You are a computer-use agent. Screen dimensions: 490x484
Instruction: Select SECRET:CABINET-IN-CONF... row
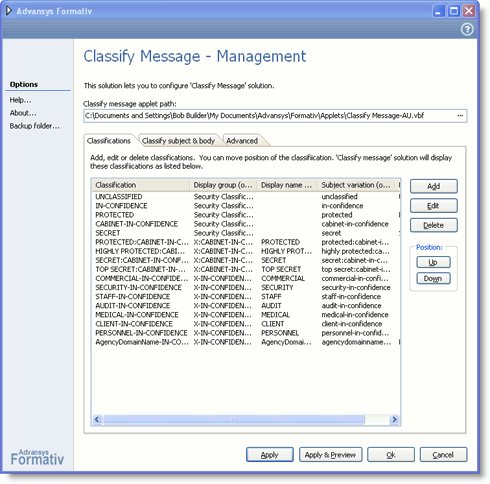[x=246, y=260]
